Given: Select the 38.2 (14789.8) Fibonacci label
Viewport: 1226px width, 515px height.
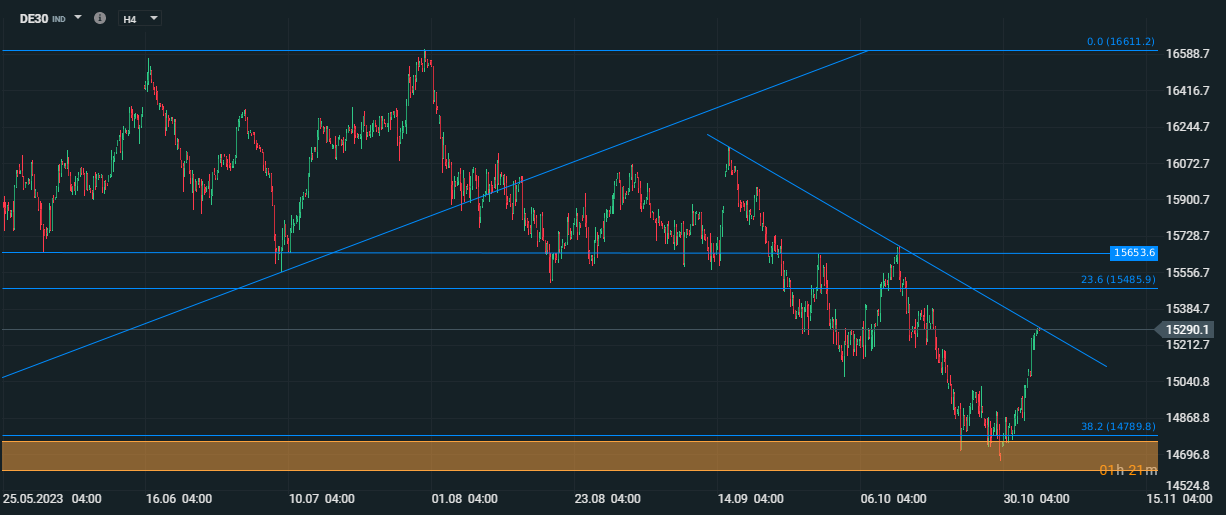Looking at the screenshot, I should coord(1118,426).
